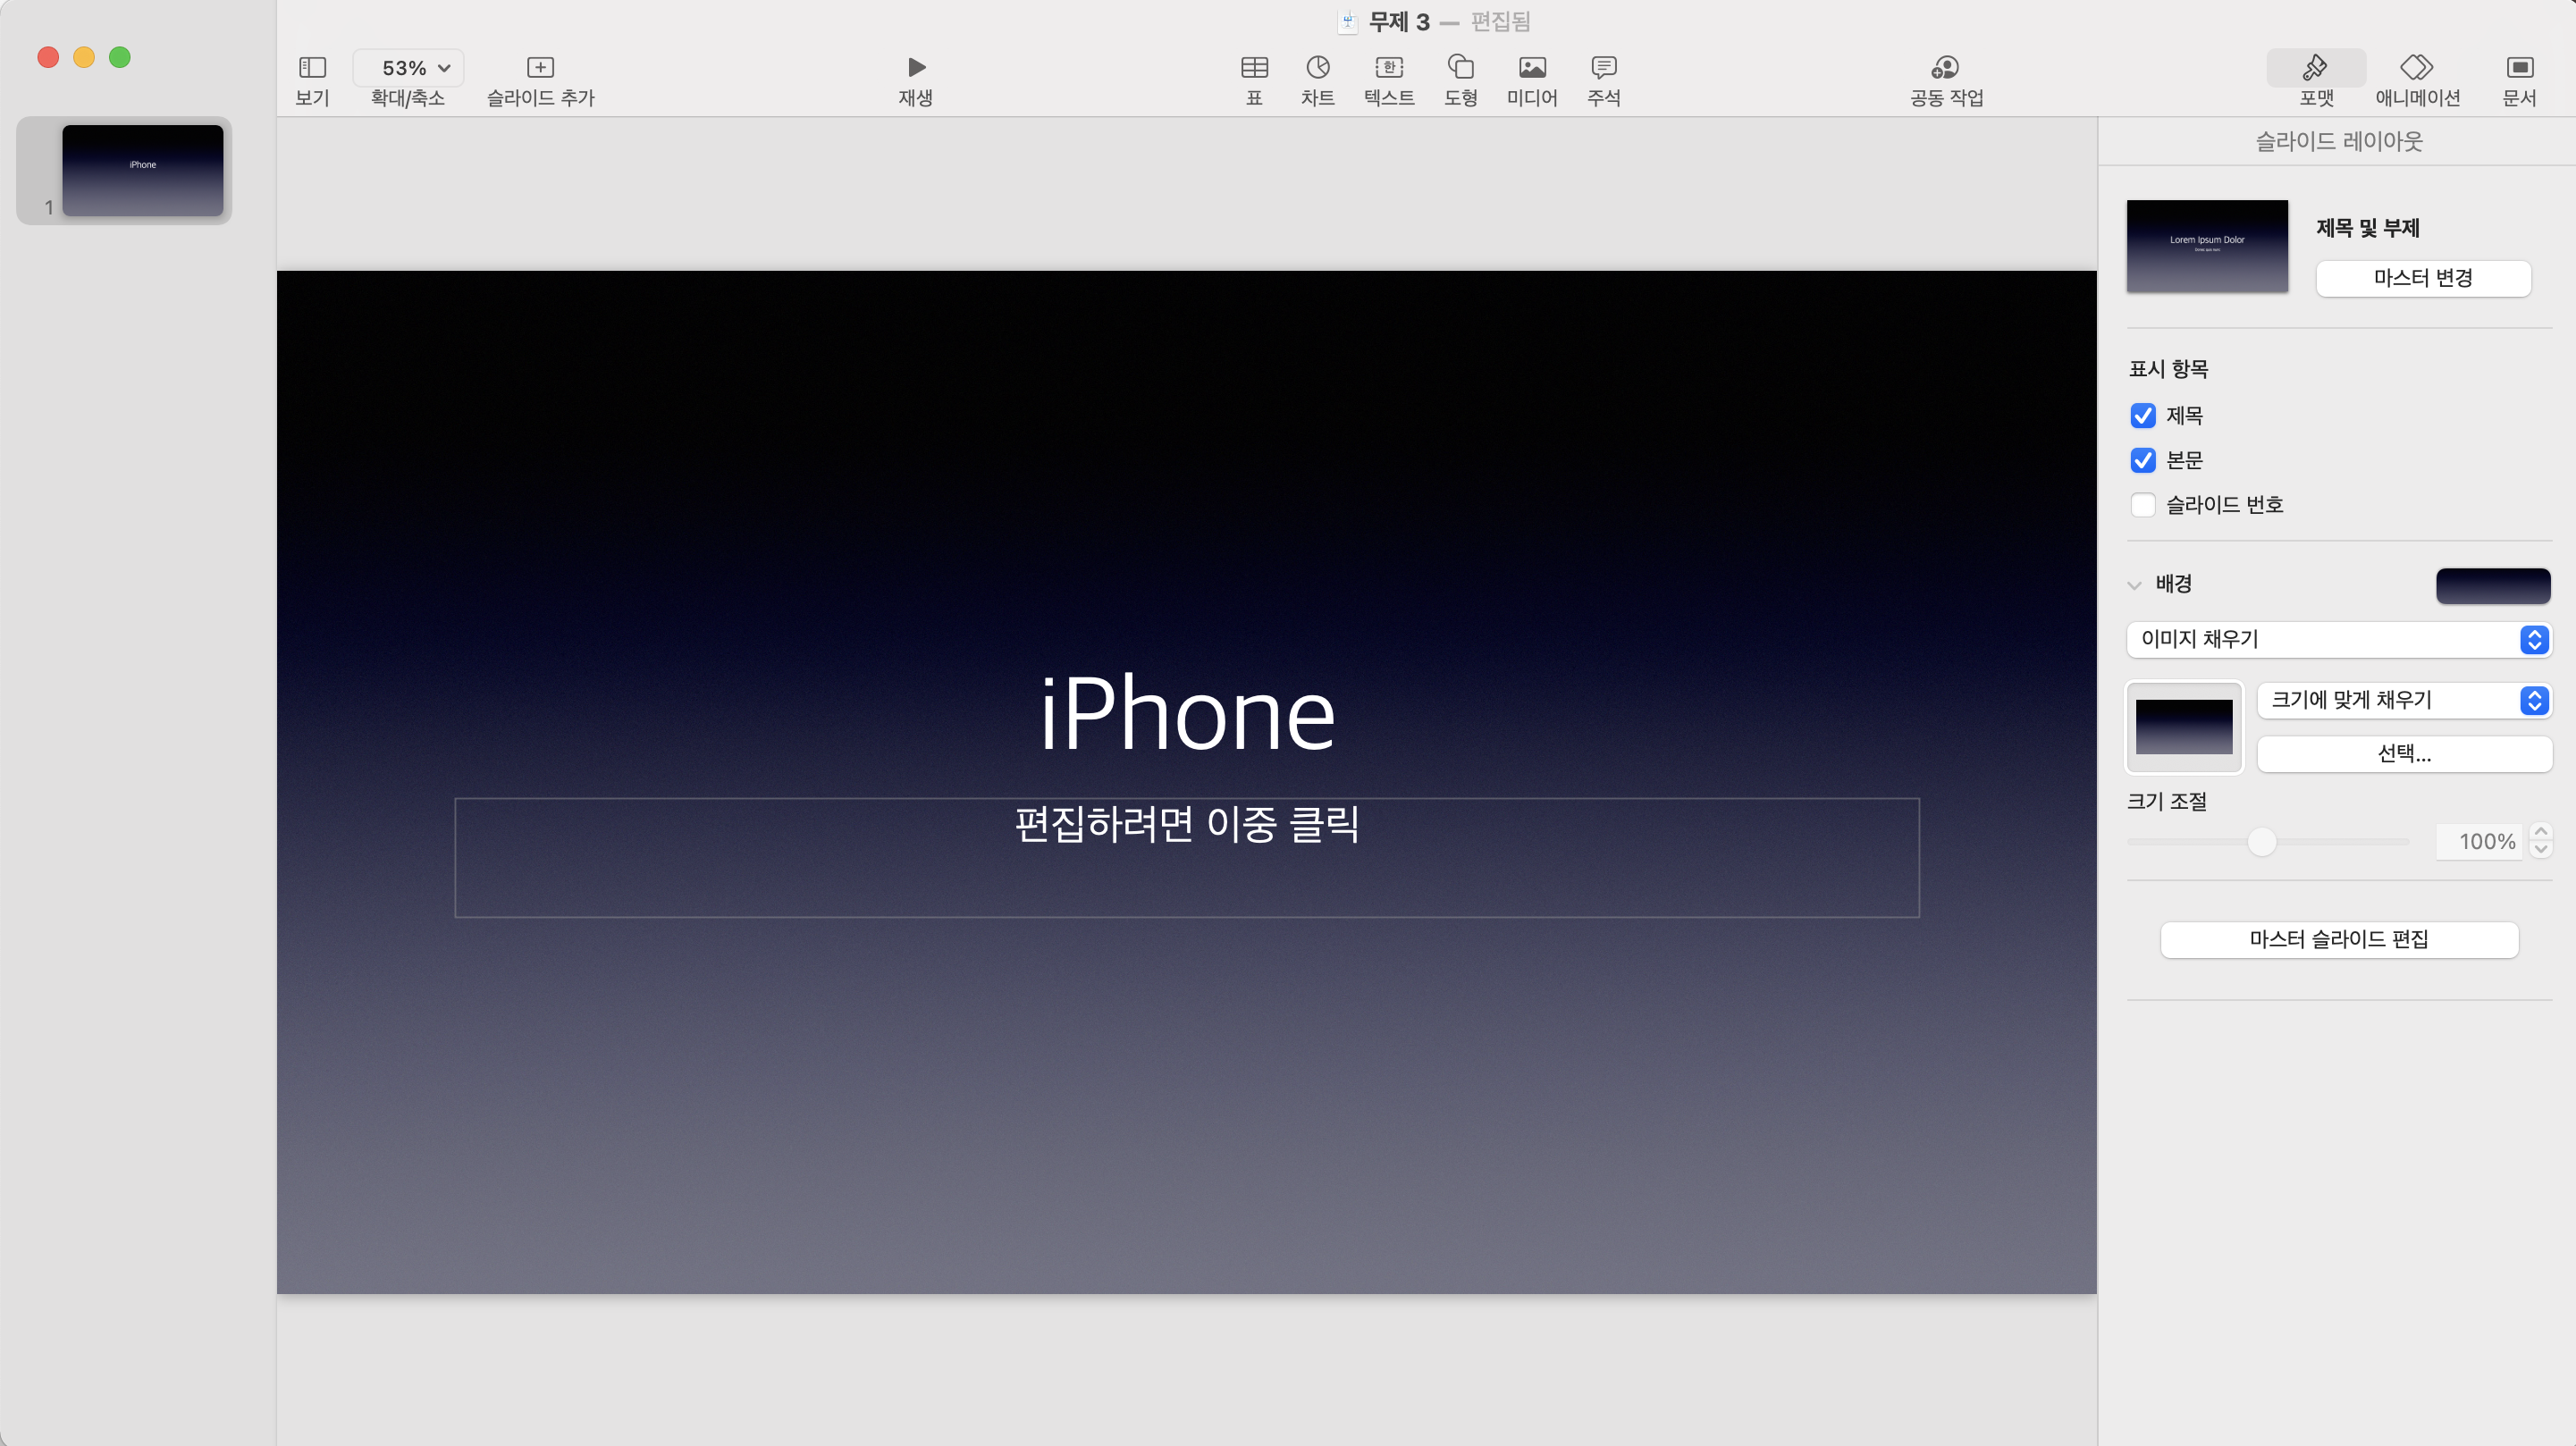Open 공동 작업 (Collaborate) icon
The image size is (2576, 1446).
(x=1945, y=68)
